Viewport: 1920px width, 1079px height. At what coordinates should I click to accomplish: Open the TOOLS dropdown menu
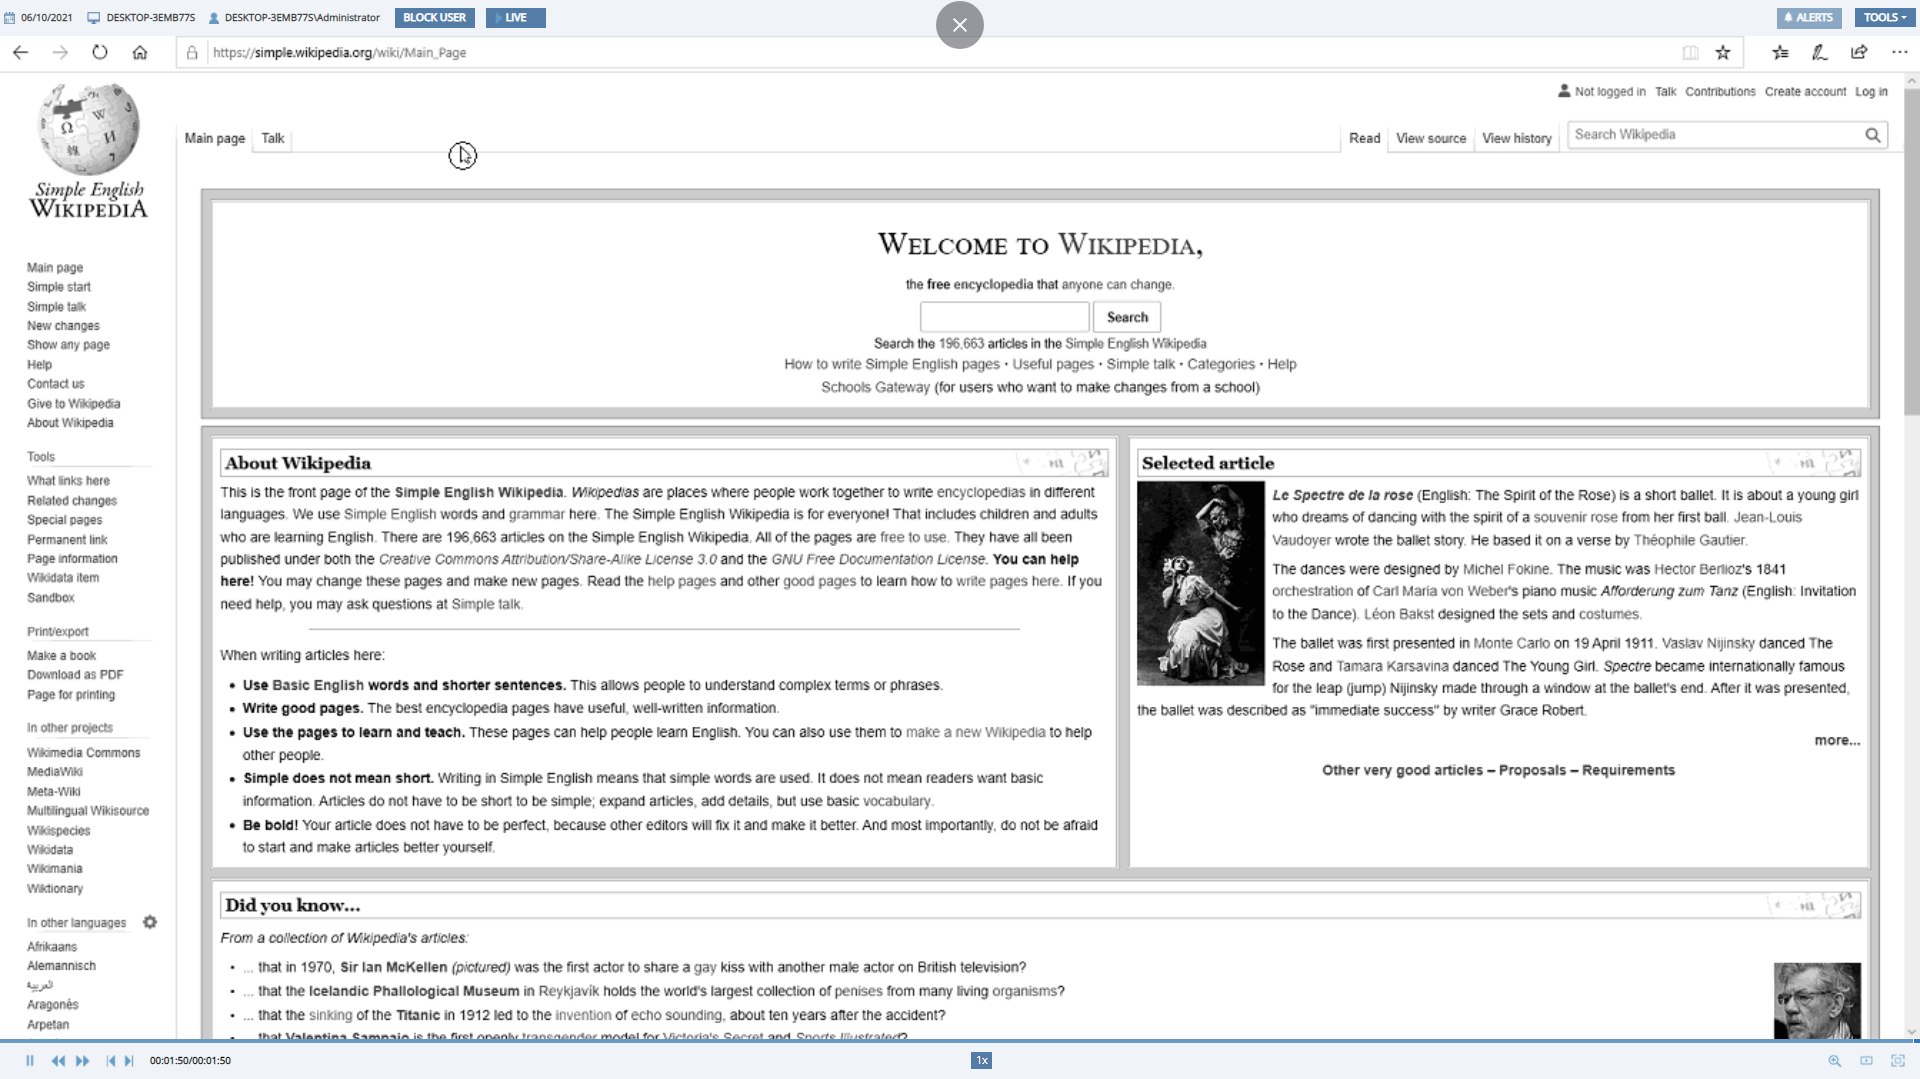point(1884,18)
